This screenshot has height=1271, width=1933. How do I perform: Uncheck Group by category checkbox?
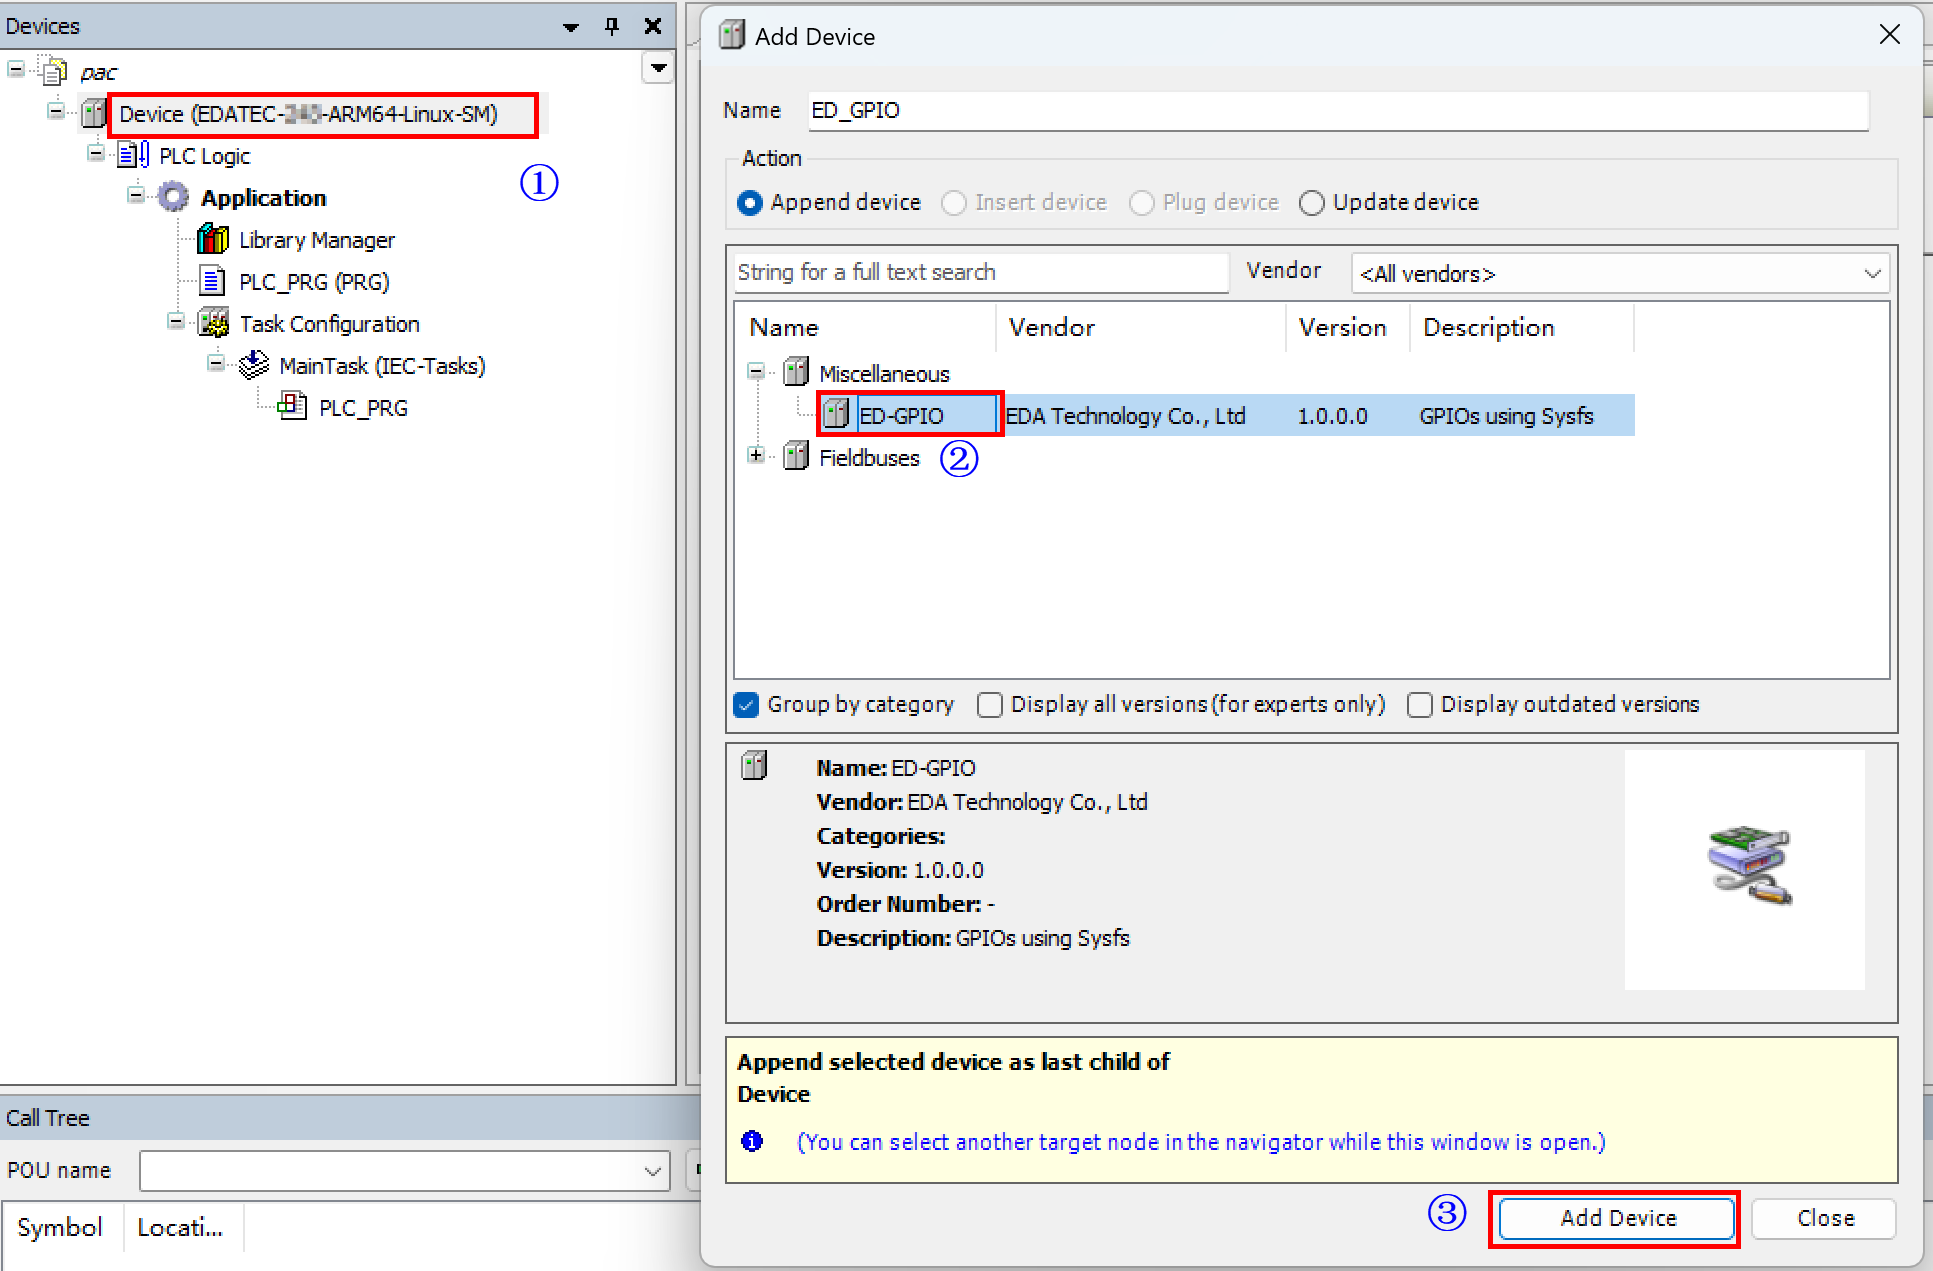pos(746,705)
